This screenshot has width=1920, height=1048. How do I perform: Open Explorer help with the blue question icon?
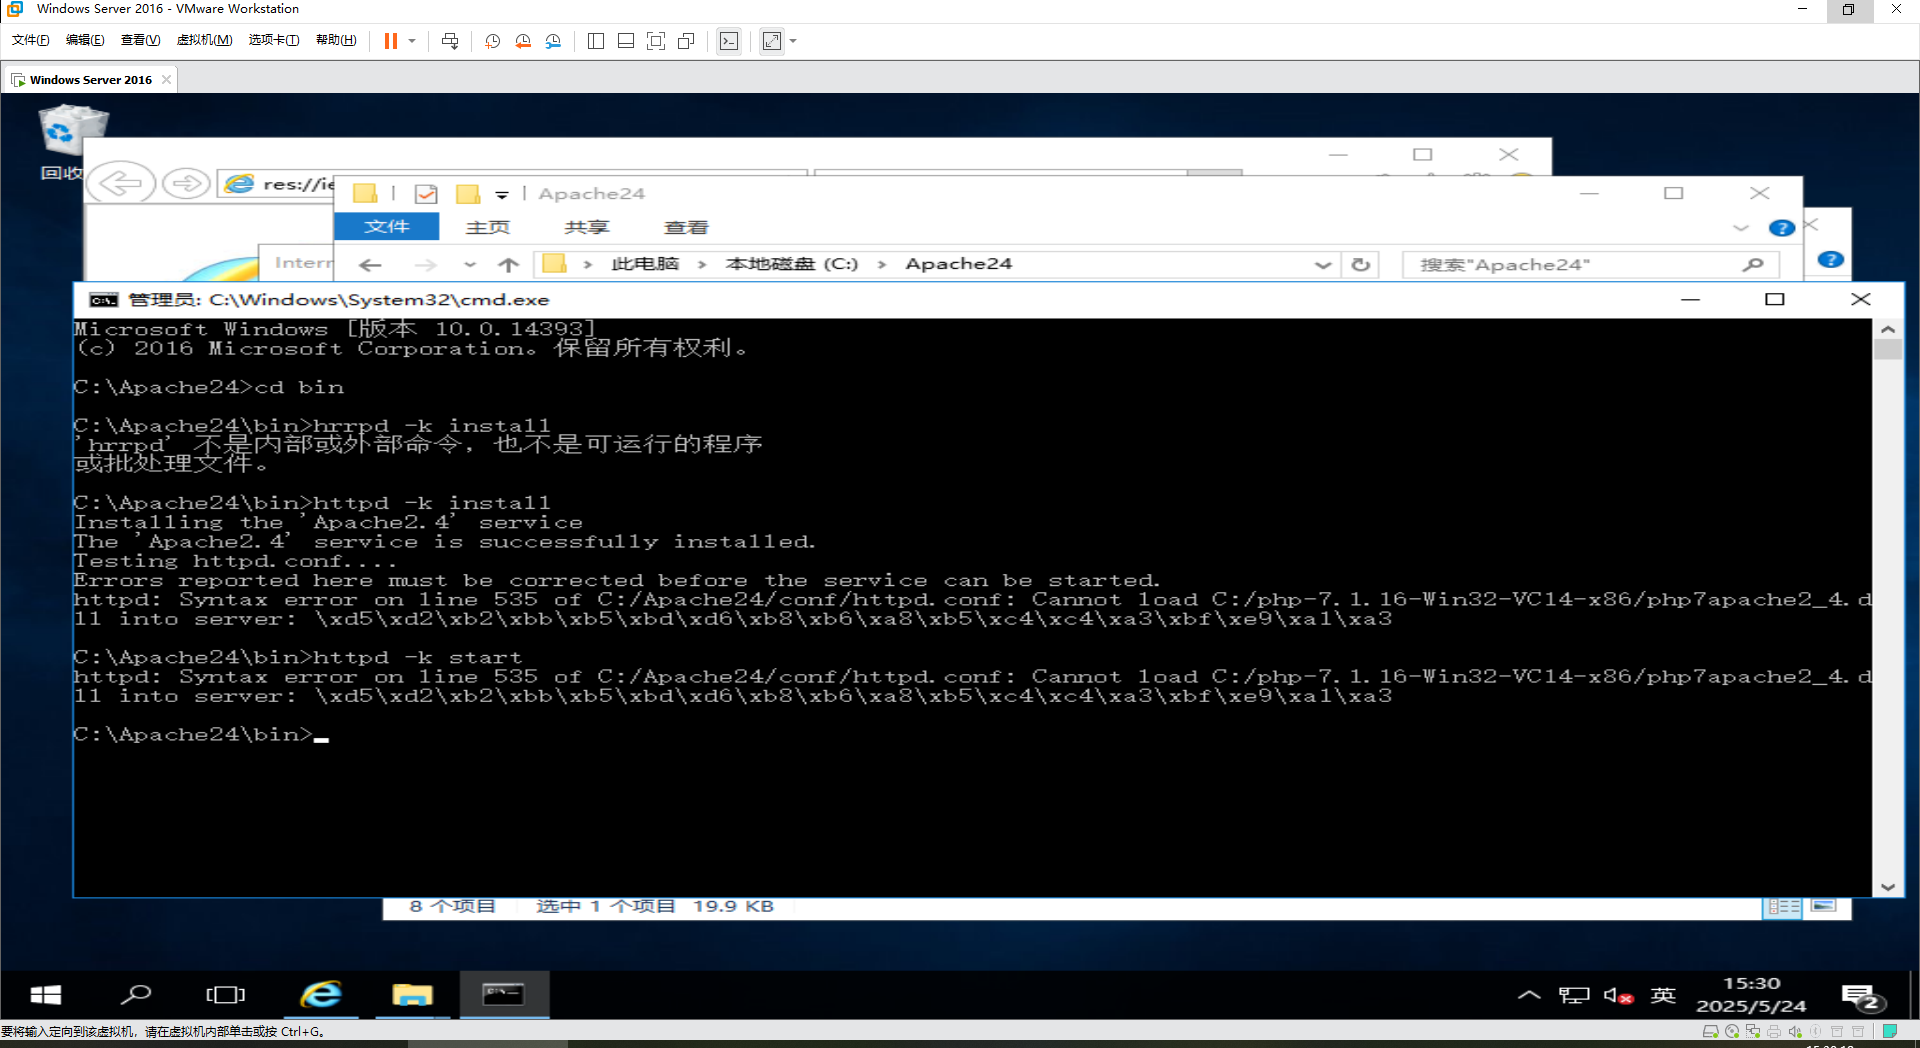point(1782,228)
